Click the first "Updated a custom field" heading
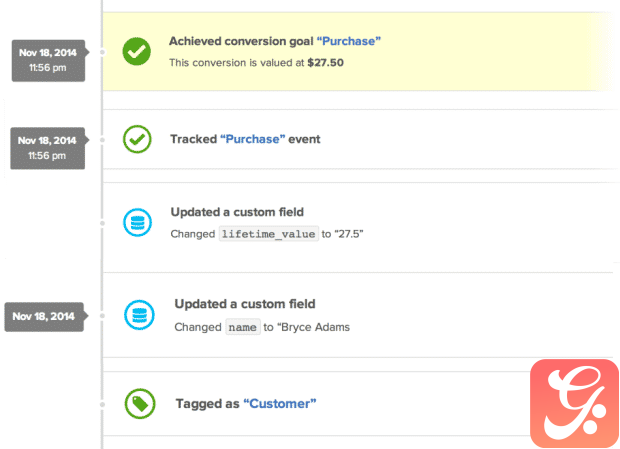Image resolution: width=620 pixels, height=449 pixels. [237, 212]
